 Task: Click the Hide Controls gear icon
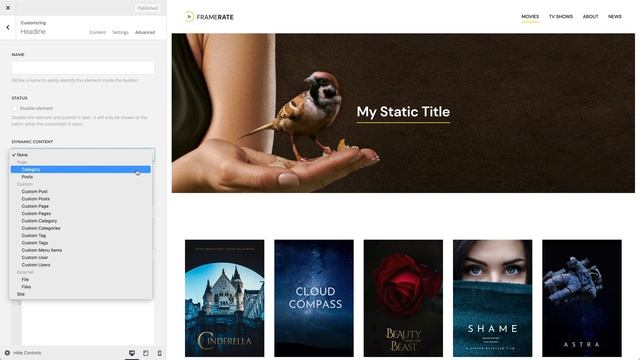pos(7,353)
